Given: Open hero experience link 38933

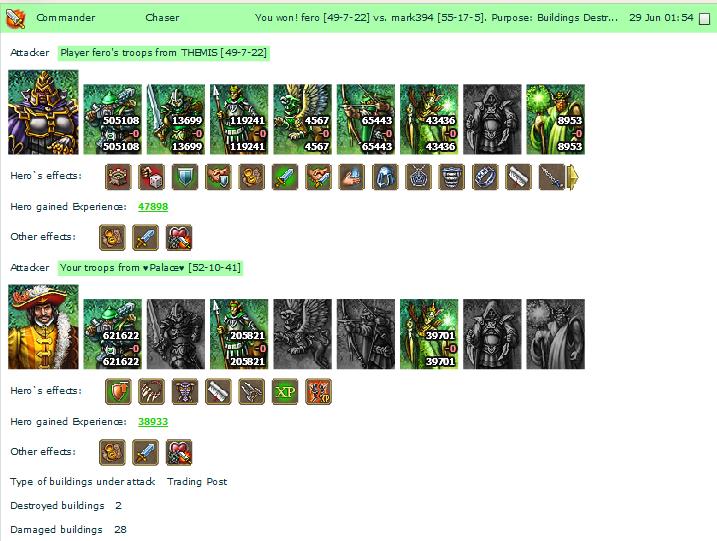Looking at the screenshot, I should click(x=153, y=422).
